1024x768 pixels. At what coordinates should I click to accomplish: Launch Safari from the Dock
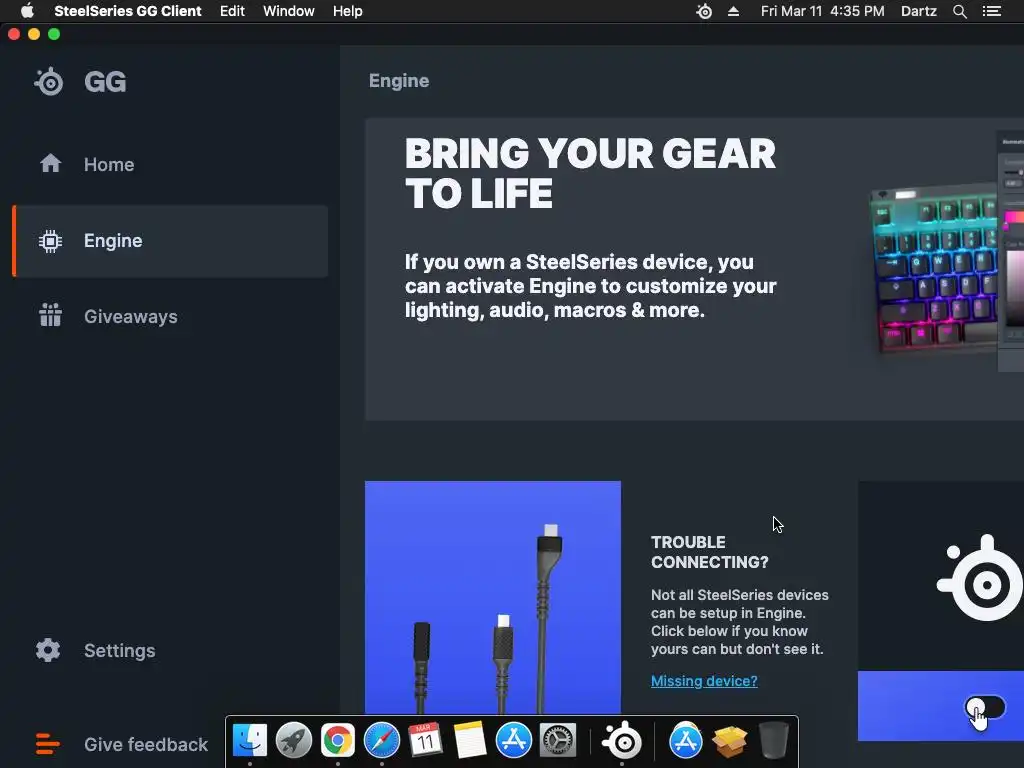click(381, 741)
